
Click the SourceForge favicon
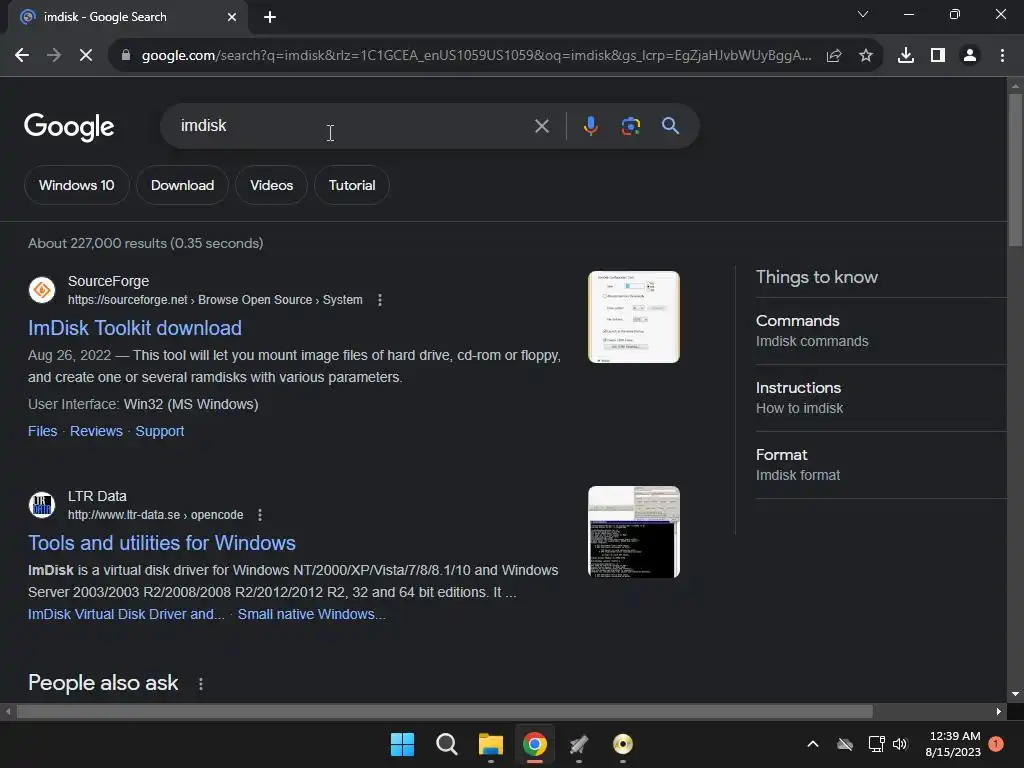[42, 290]
